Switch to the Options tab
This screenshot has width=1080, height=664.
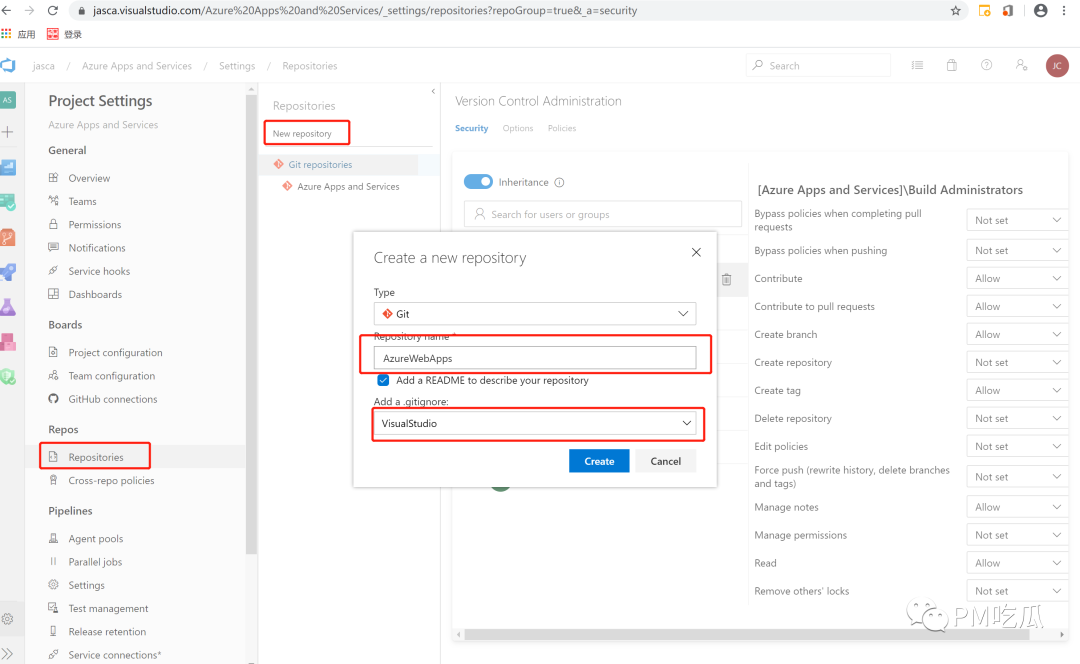[x=518, y=128]
